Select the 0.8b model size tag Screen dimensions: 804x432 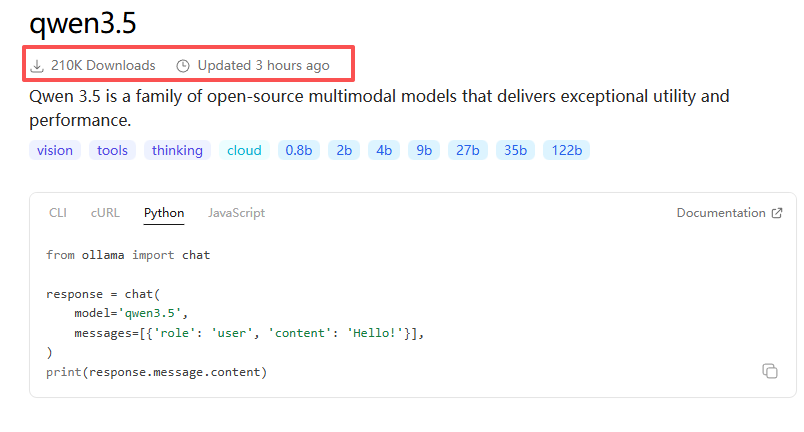click(299, 150)
